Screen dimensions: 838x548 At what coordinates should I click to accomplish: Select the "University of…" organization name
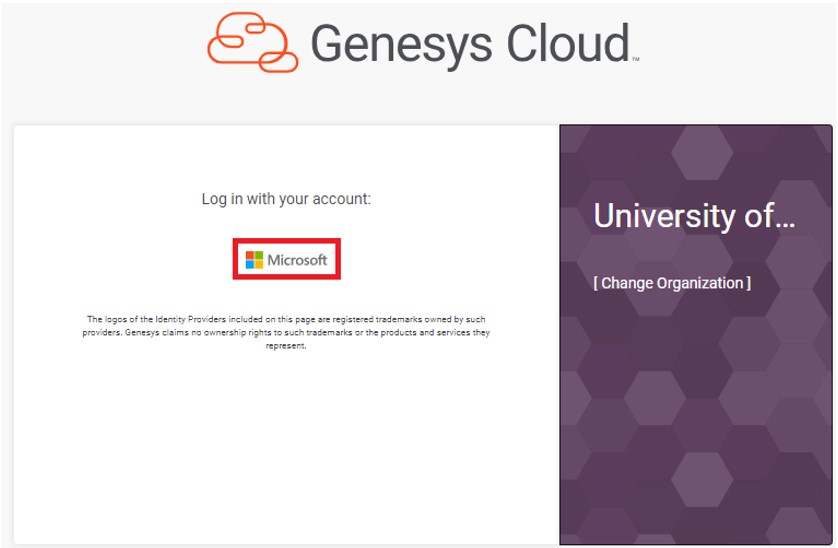point(694,215)
